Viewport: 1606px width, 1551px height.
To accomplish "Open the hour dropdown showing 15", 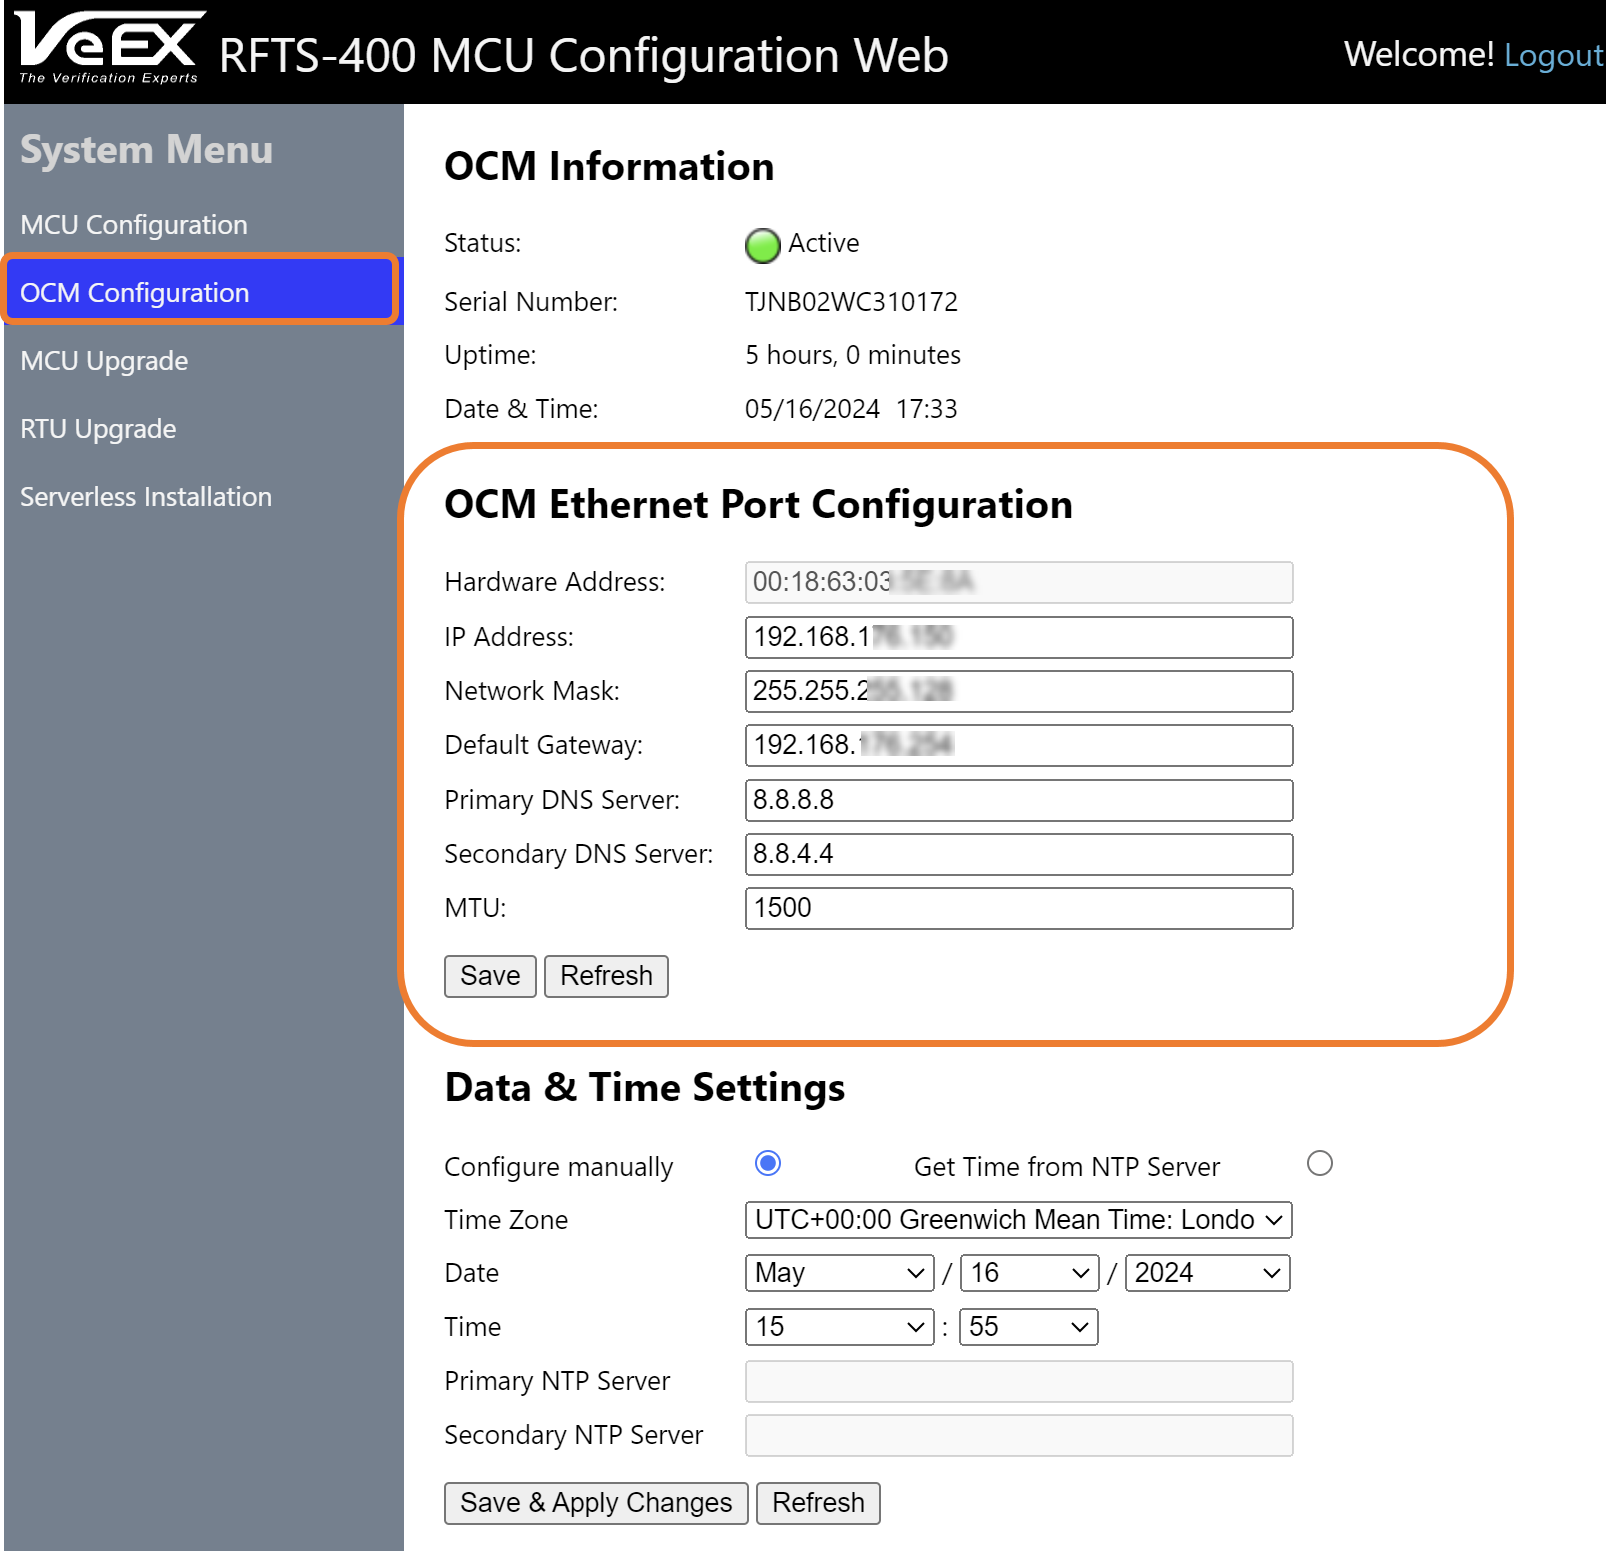I will pyautogui.click(x=839, y=1327).
